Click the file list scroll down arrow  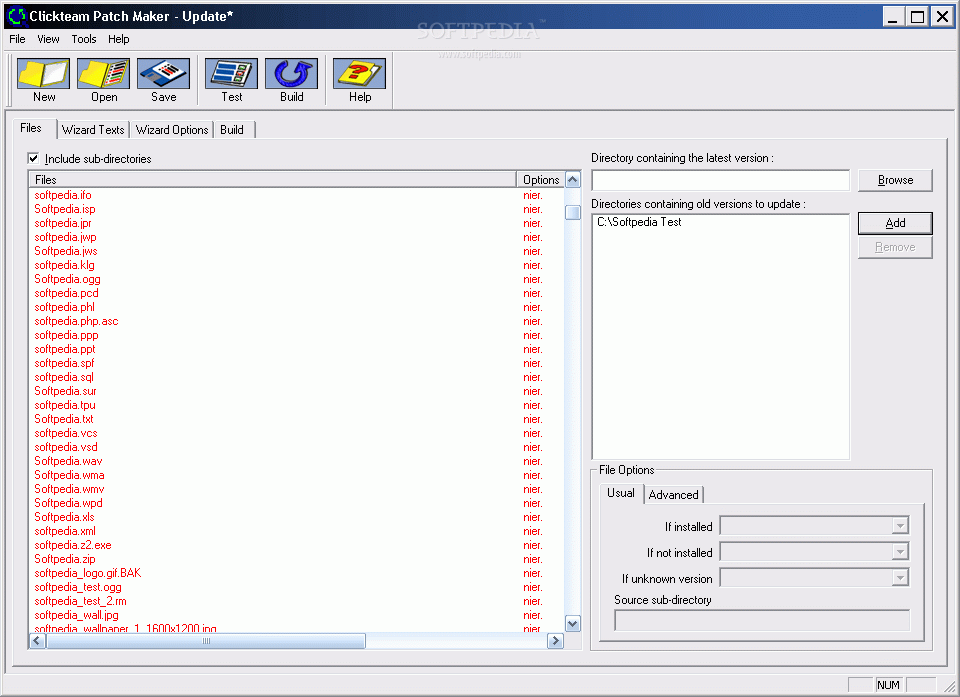572,624
